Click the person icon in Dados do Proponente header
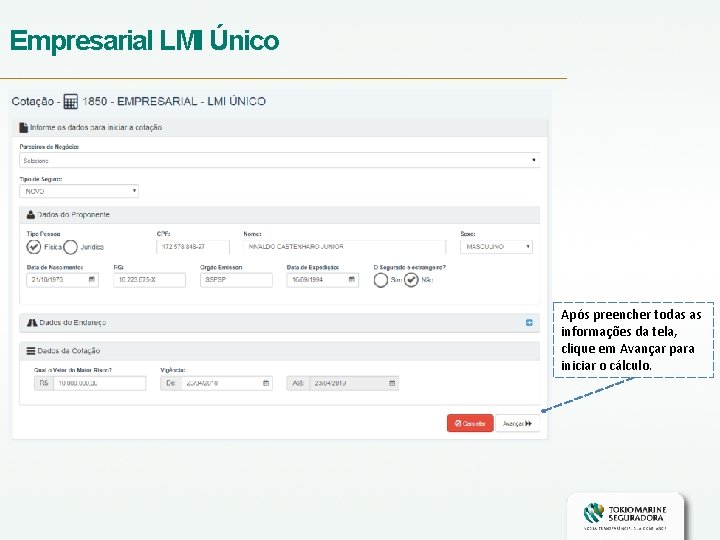The width and height of the screenshot is (720, 540). (x=31, y=214)
